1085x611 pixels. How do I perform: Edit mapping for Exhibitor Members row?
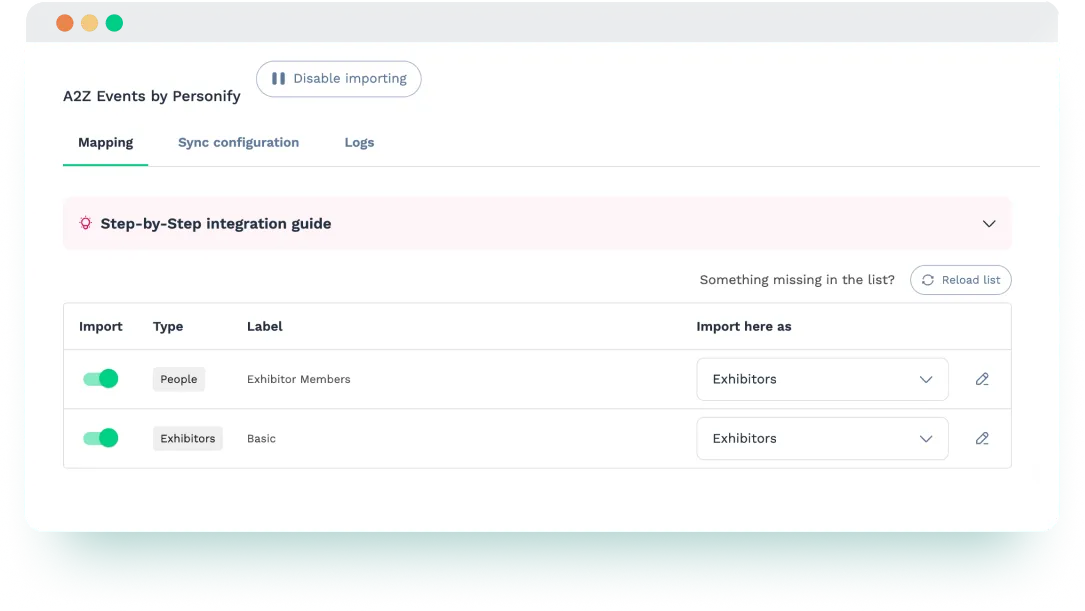coord(982,379)
